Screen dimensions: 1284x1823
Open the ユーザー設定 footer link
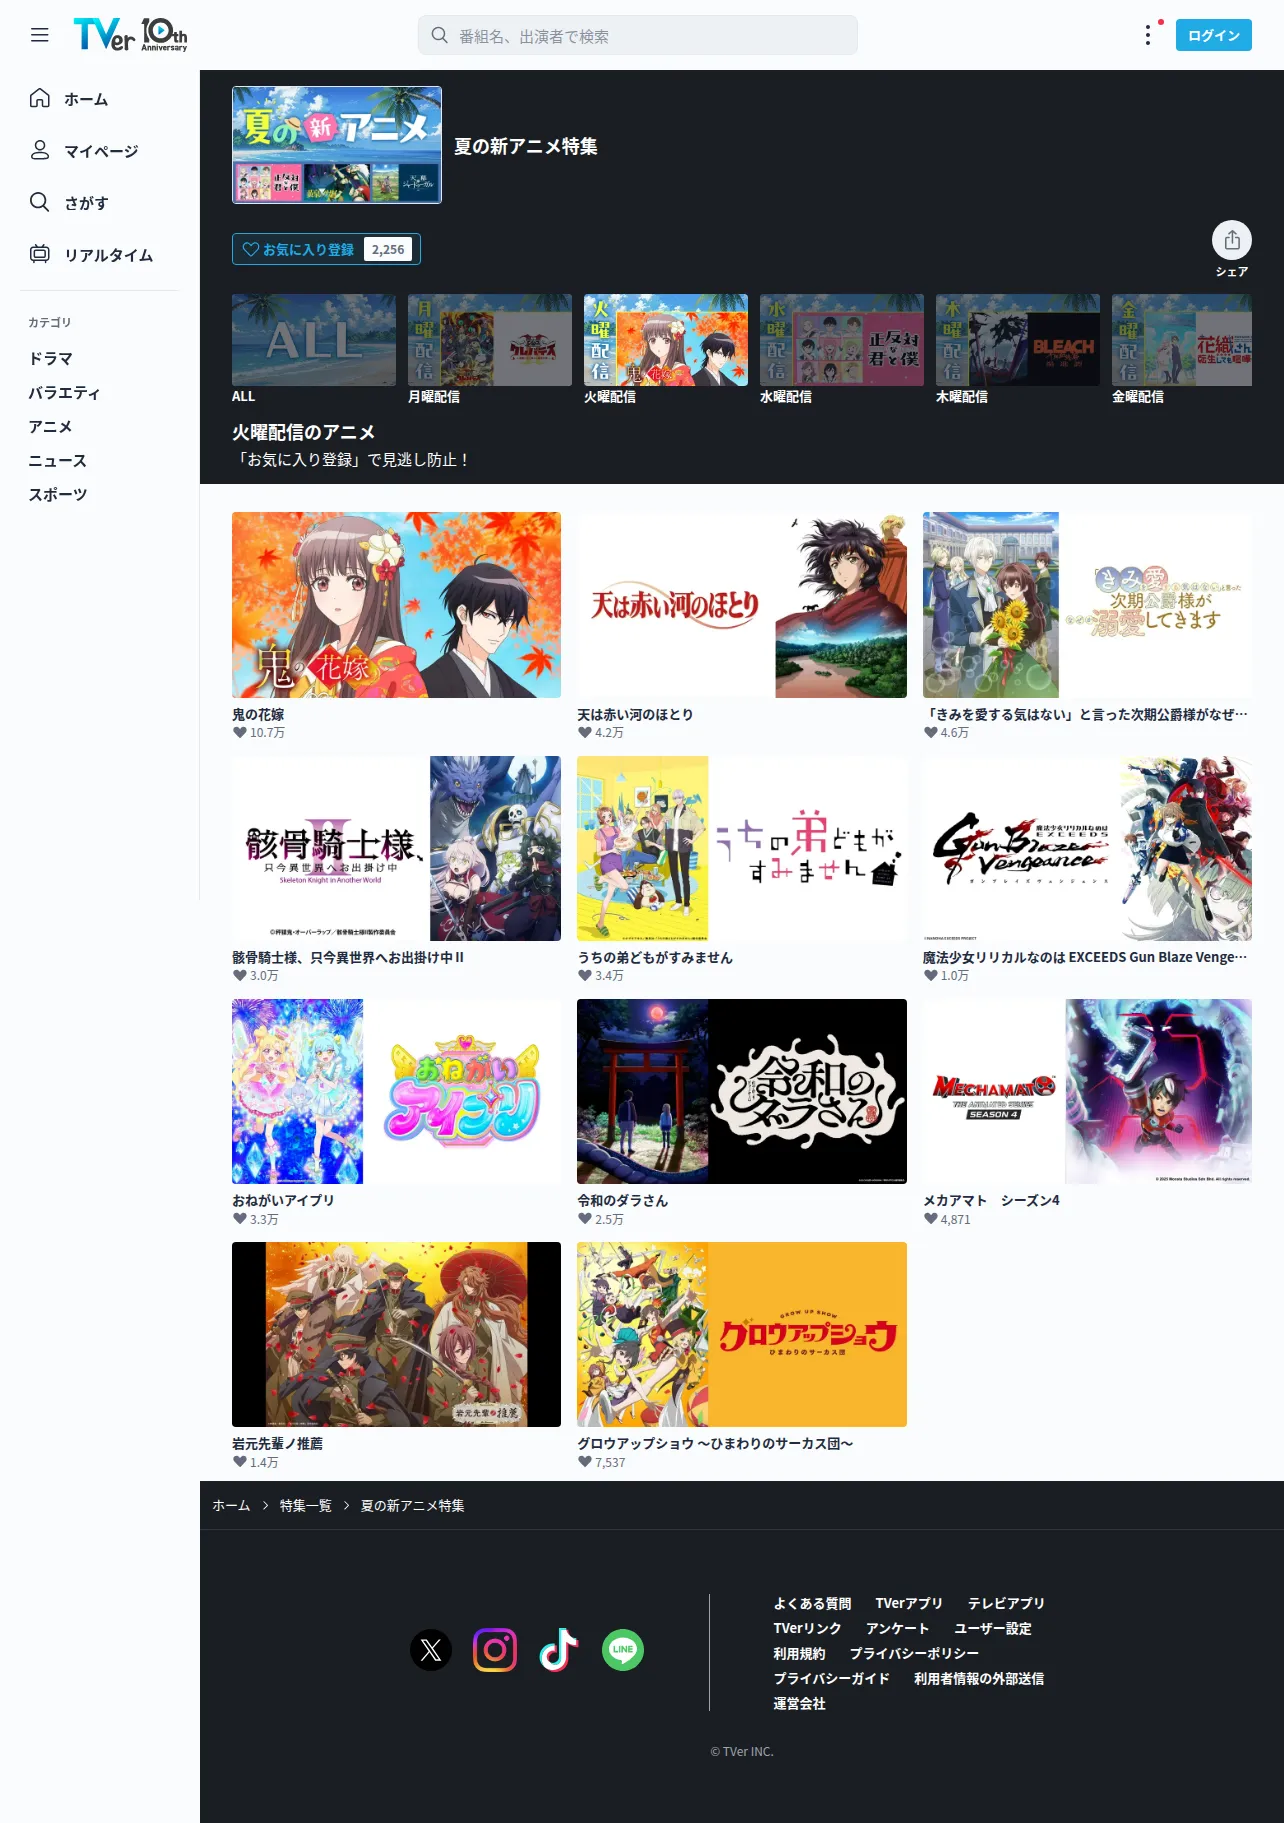pos(993,1628)
